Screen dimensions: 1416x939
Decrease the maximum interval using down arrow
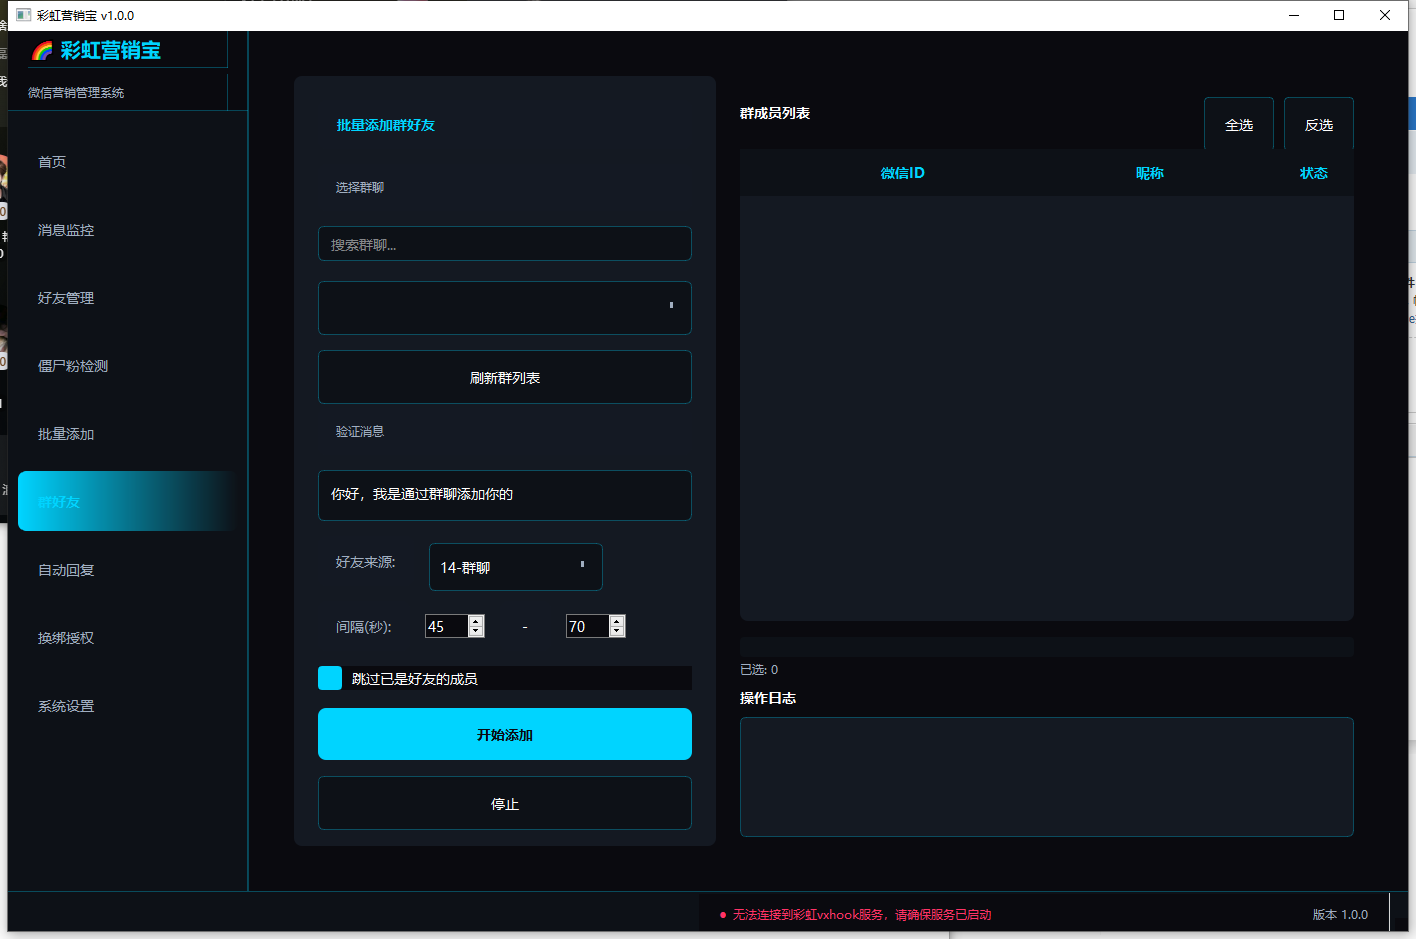tap(617, 632)
